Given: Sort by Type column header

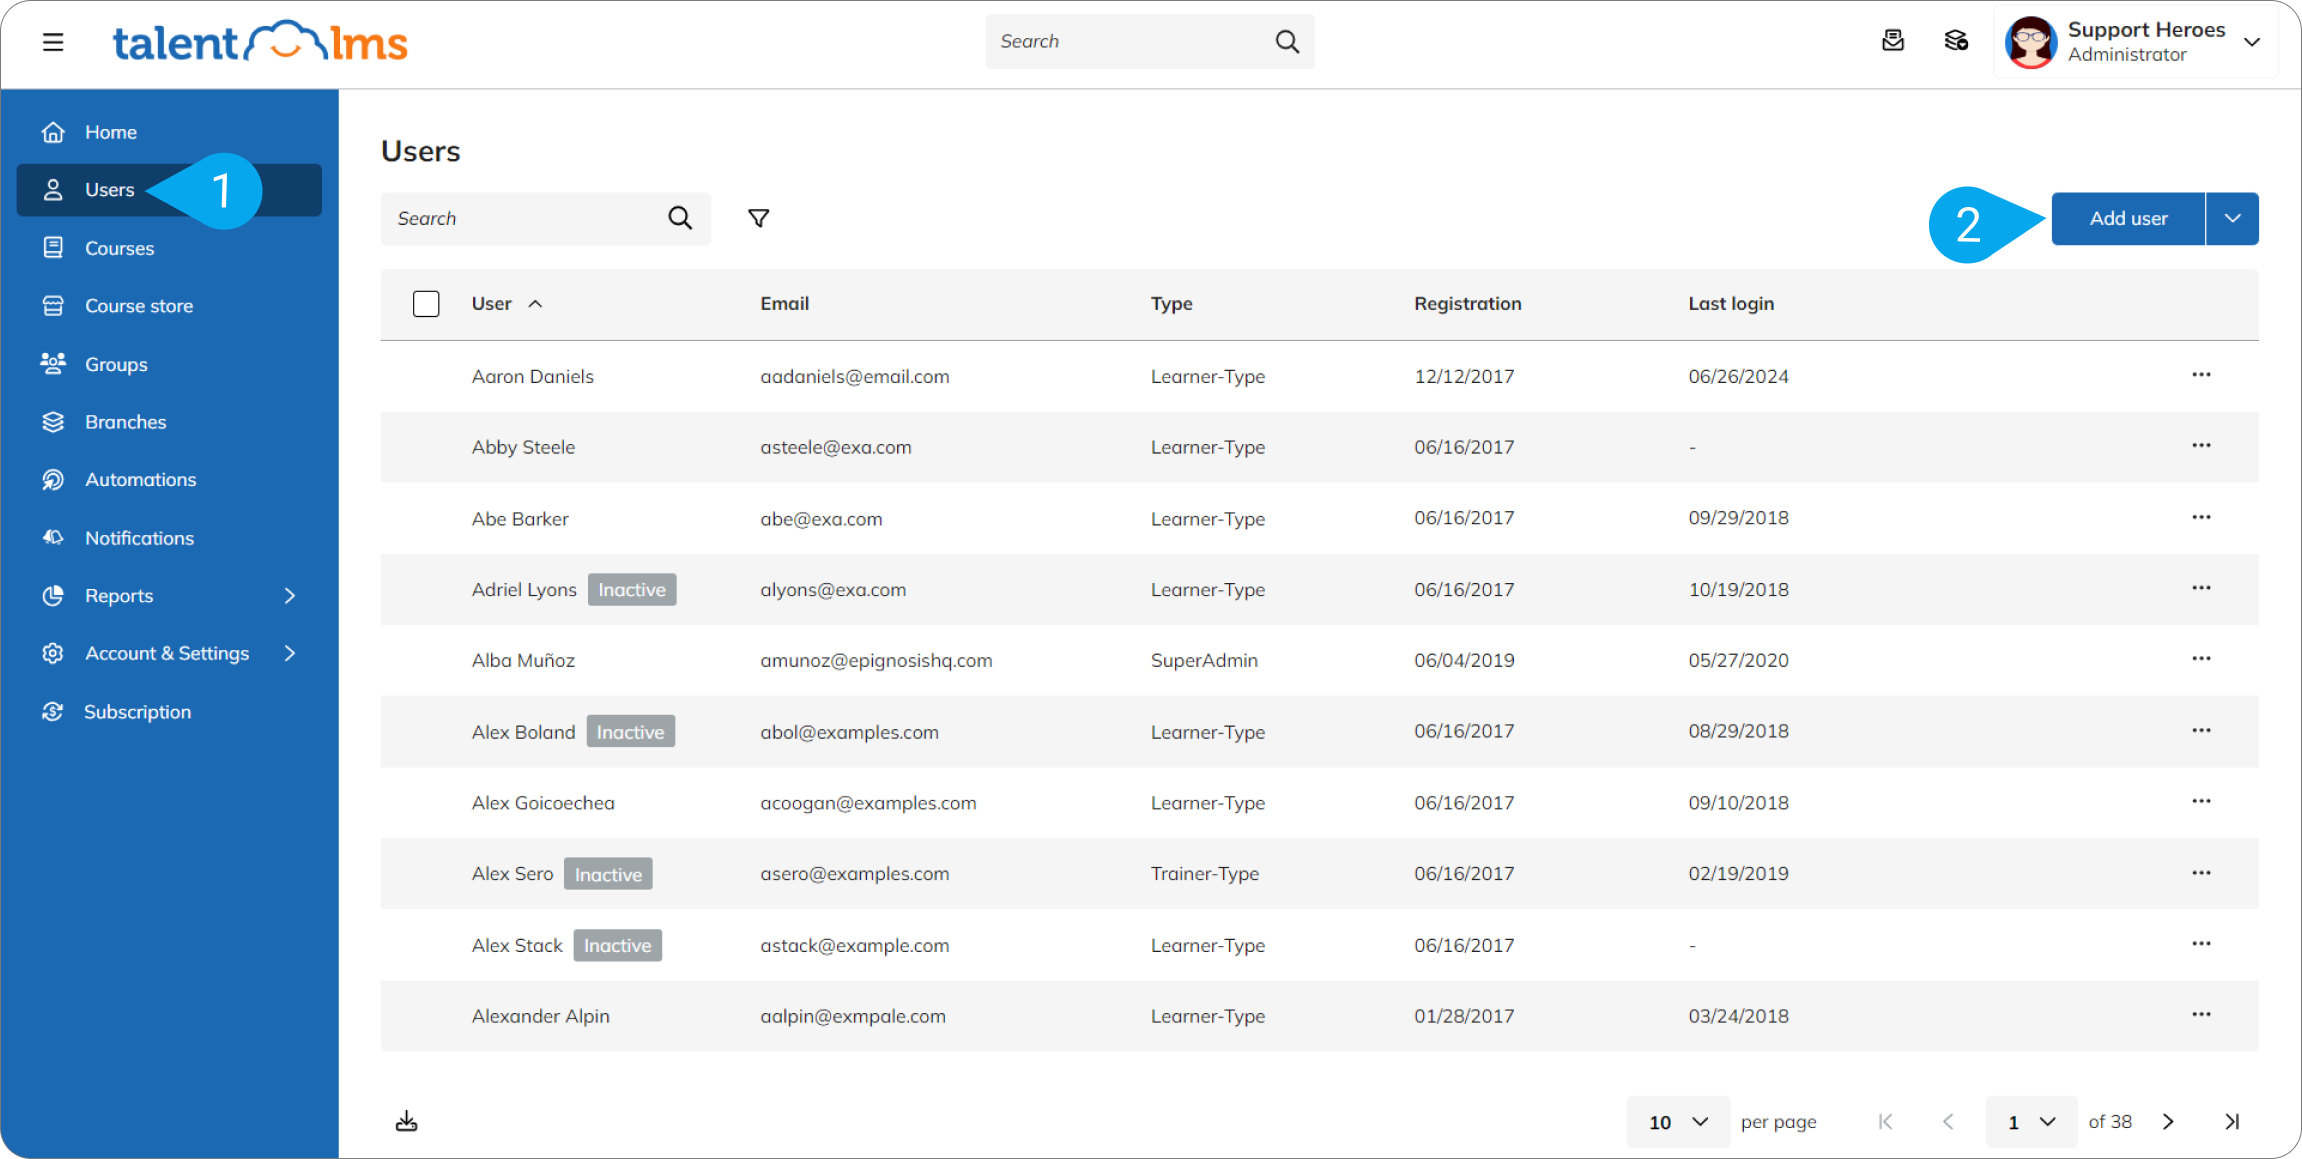Looking at the screenshot, I should 1172,304.
